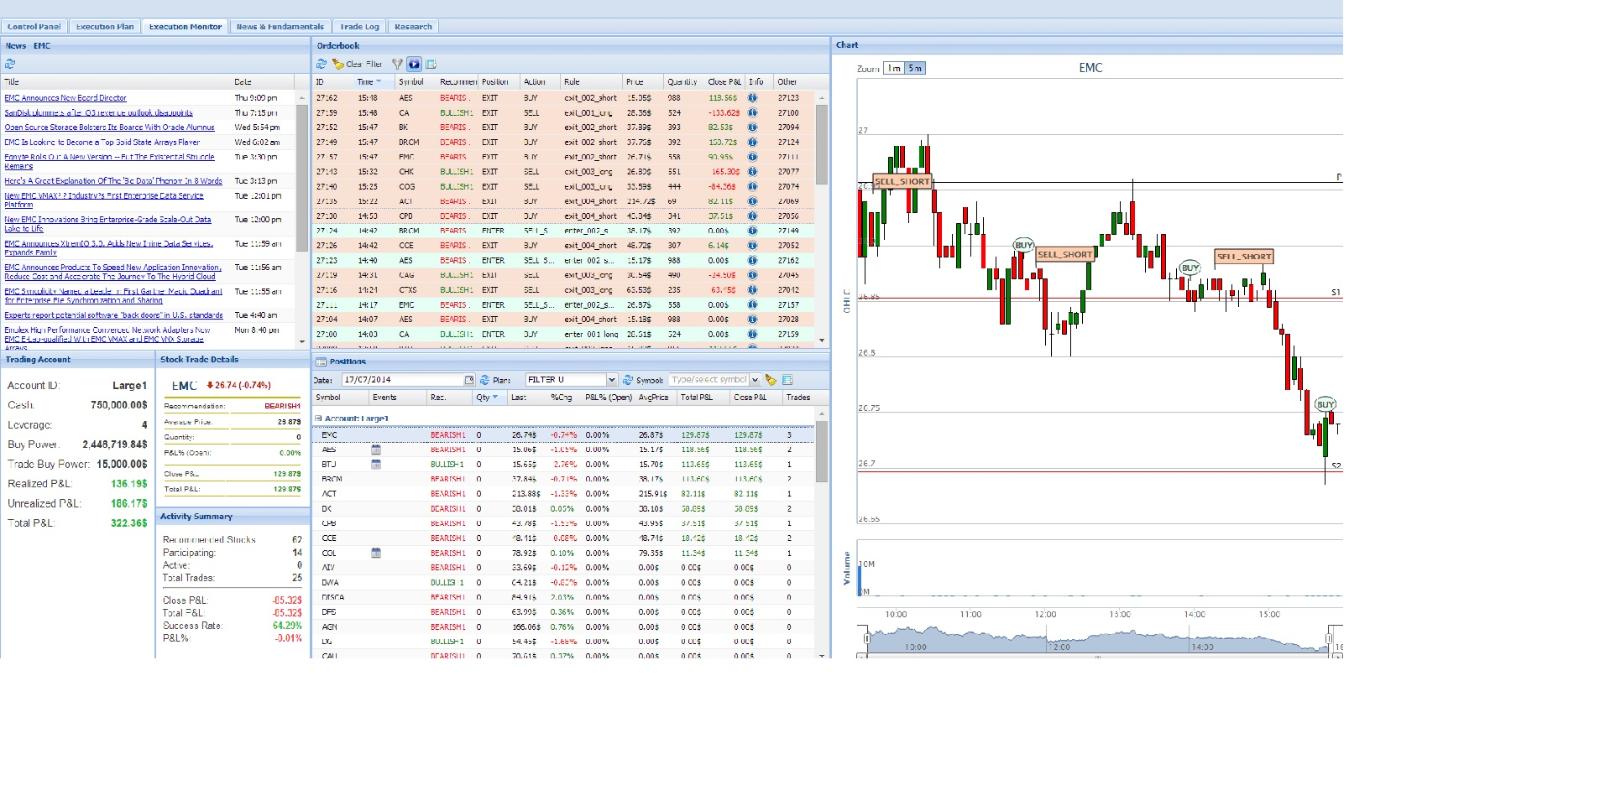1600x785 pixels.
Task: Click the export grid icon in Positions toolbar
Action: 787,380
